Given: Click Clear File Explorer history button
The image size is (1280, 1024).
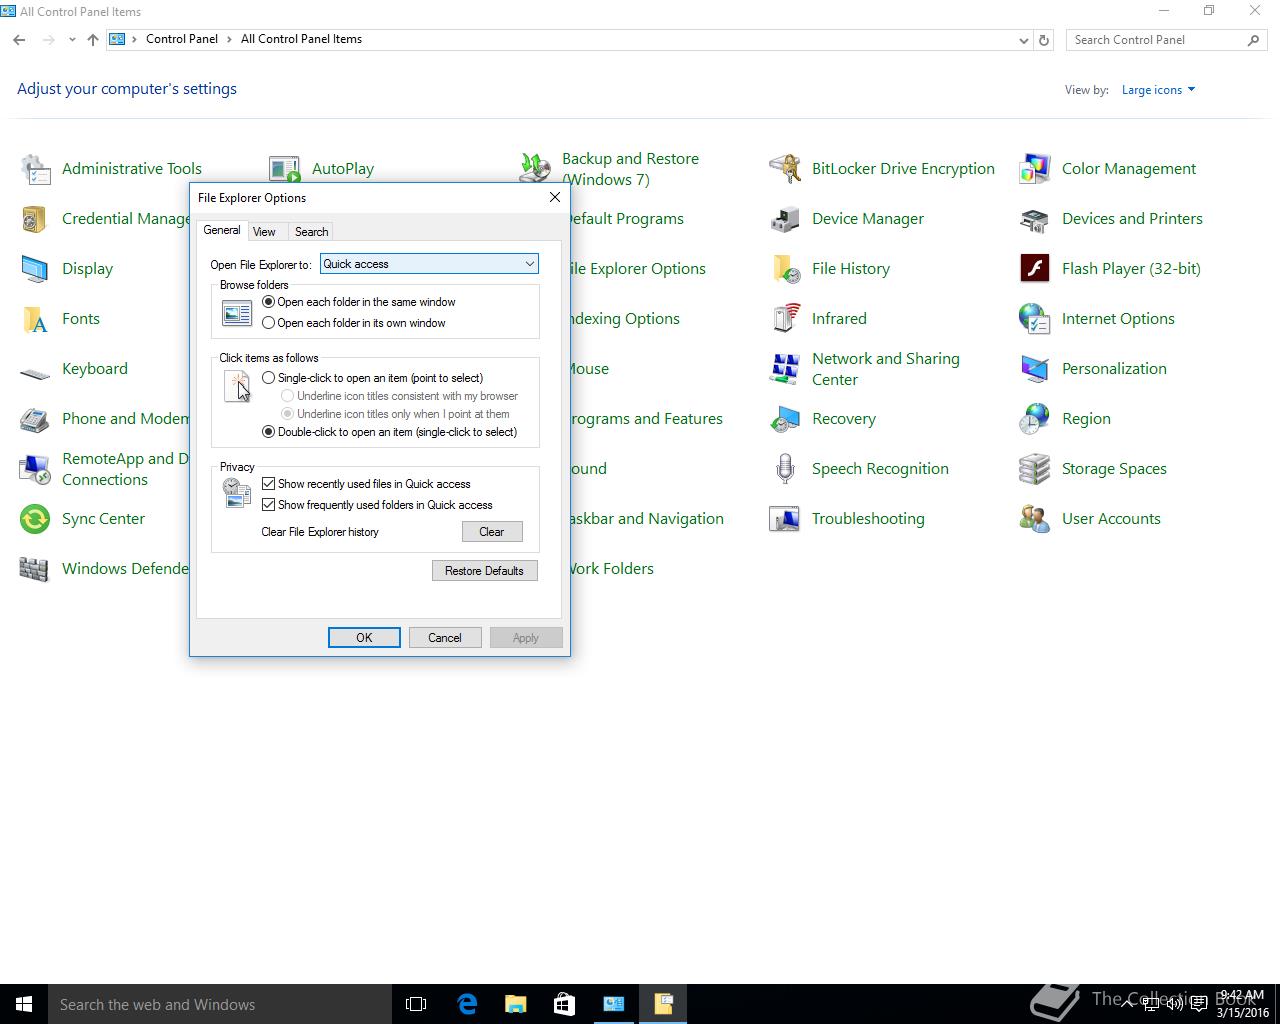Looking at the screenshot, I should [x=492, y=532].
